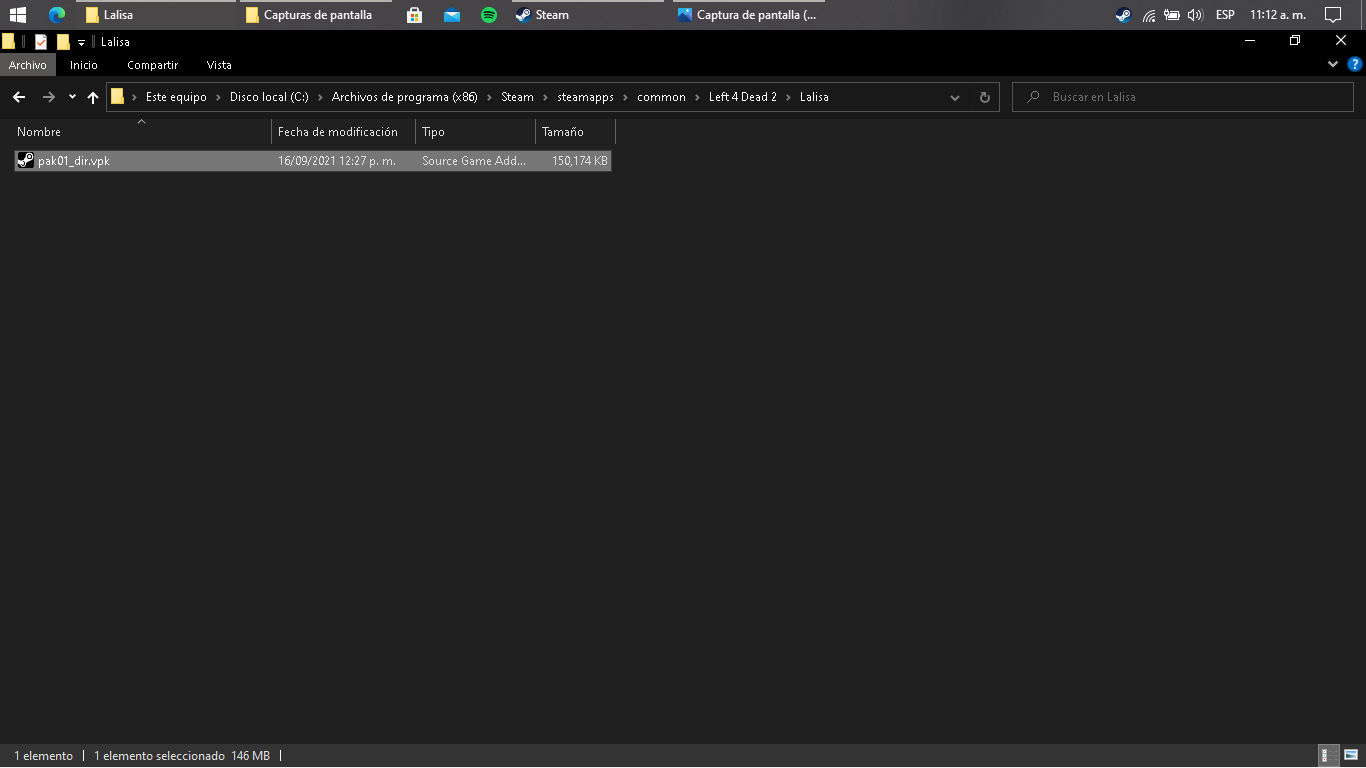
Task: Expand the chevron after Archivos de programa (x86)
Action: 490,97
